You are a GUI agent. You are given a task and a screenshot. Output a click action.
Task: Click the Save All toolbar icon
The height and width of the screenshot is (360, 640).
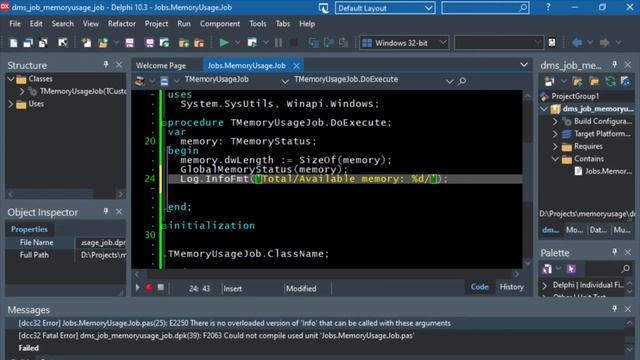(149, 43)
